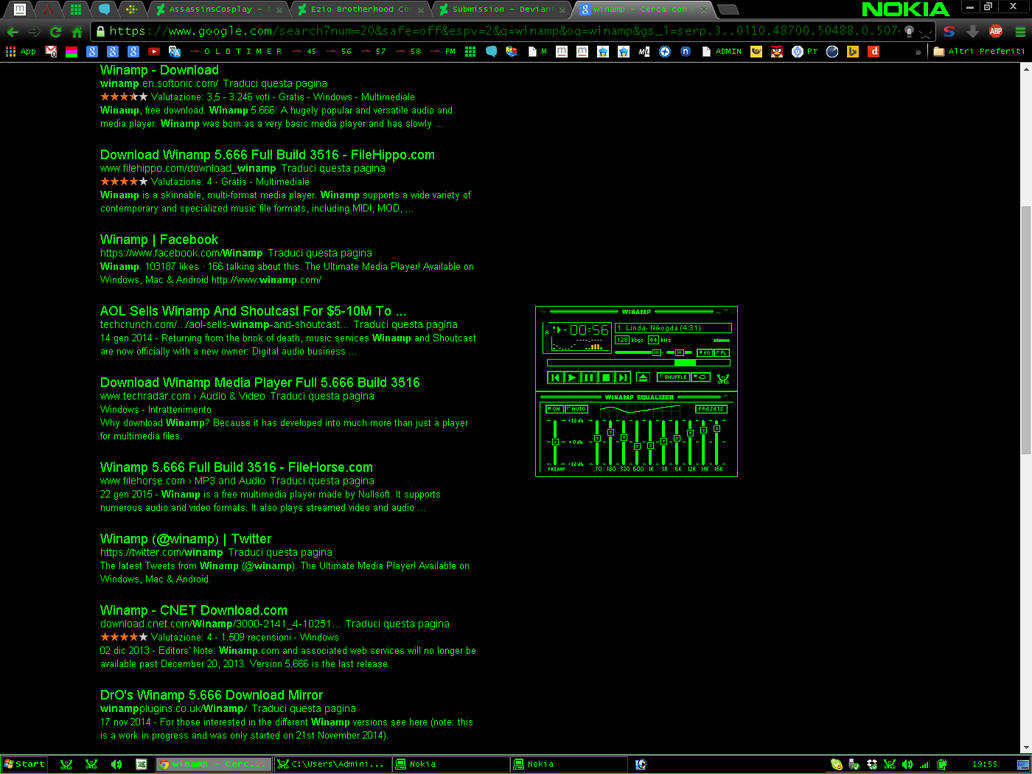Open the Winamp (@winamp) | Twitter result

tap(186, 538)
